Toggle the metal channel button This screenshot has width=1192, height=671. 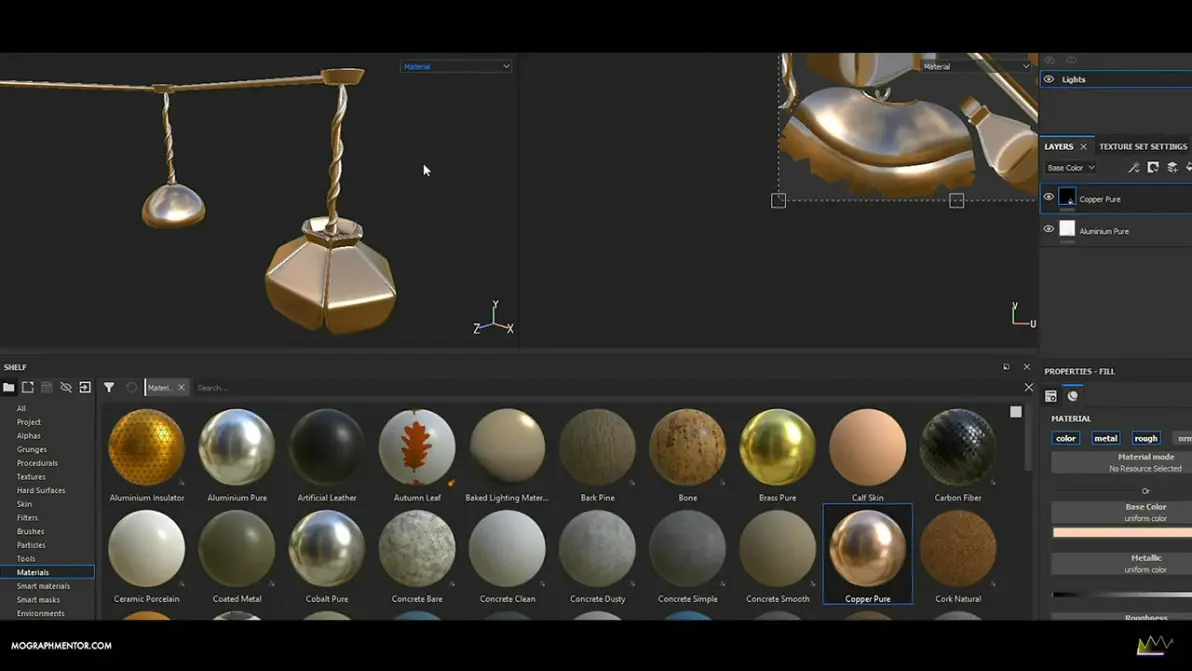pyautogui.click(x=1105, y=438)
